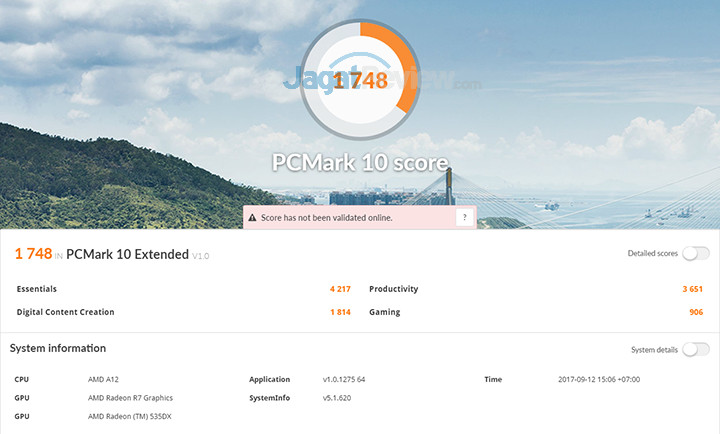This screenshot has width=720, height=434.
Task: Turn on the System details toggle
Action: (696, 349)
